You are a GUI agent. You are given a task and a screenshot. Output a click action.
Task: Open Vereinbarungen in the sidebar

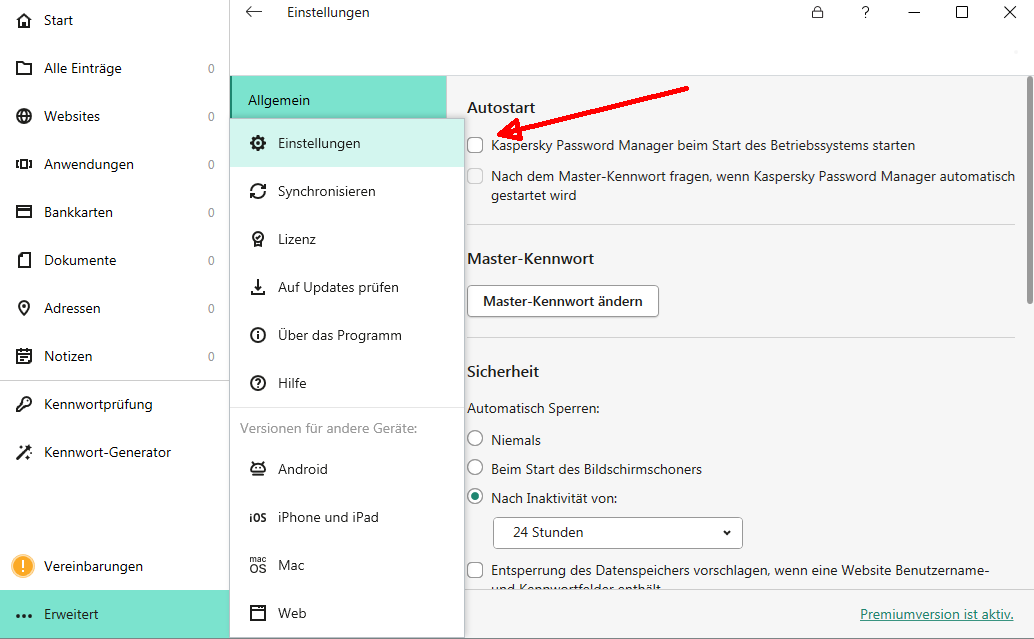coord(115,566)
